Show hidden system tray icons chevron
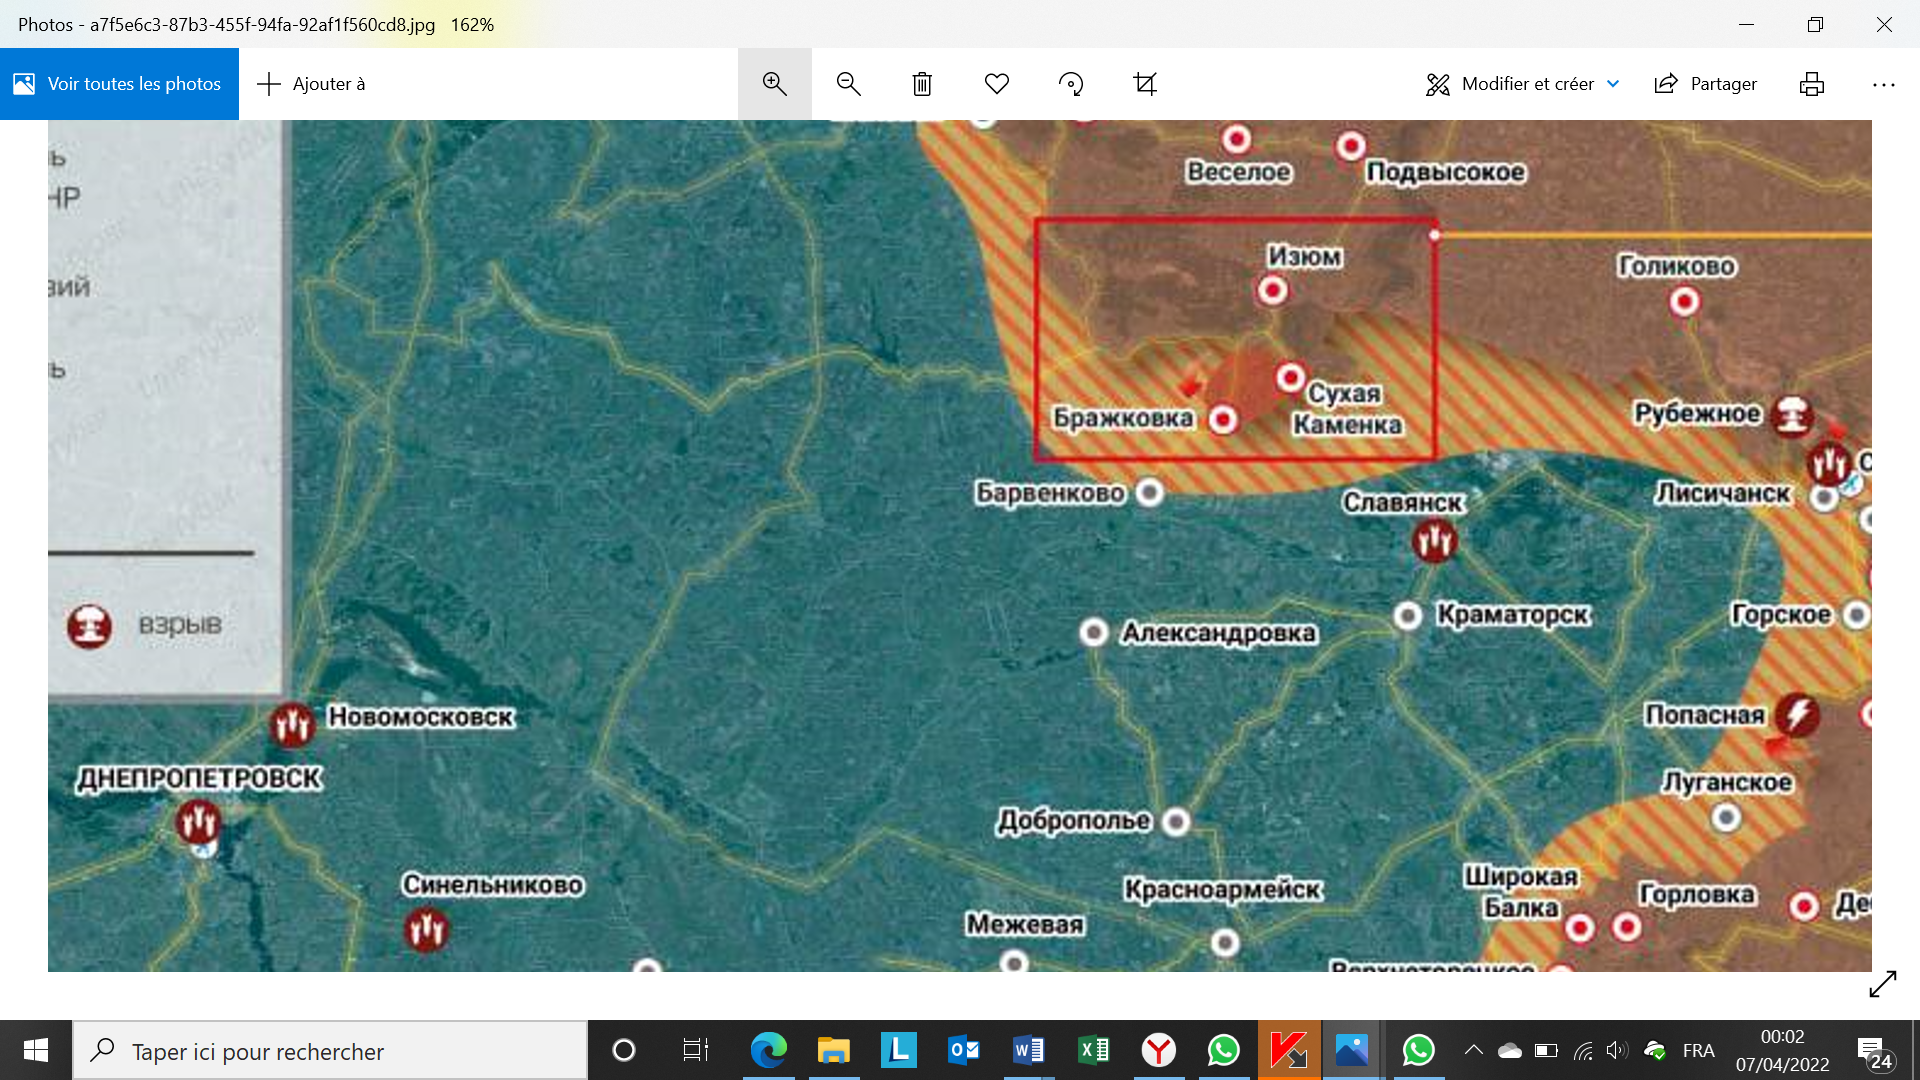Image resolution: width=1920 pixels, height=1080 pixels. [1473, 1050]
